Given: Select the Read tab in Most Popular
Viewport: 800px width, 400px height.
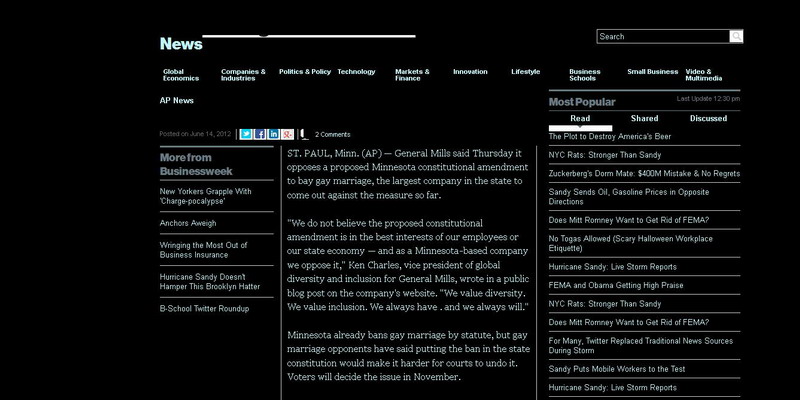Looking at the screenshot, I should pos(580,118).
